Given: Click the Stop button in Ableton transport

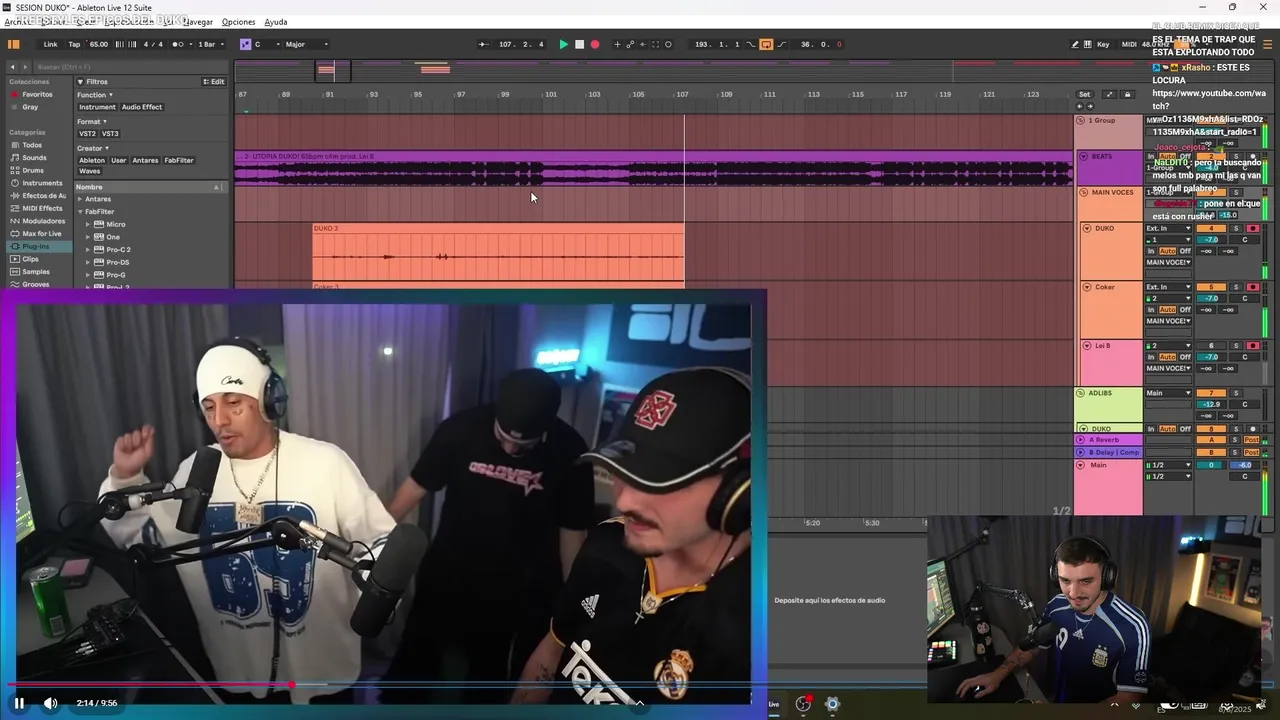Looking at the screenshot, I should coord(579,44).
